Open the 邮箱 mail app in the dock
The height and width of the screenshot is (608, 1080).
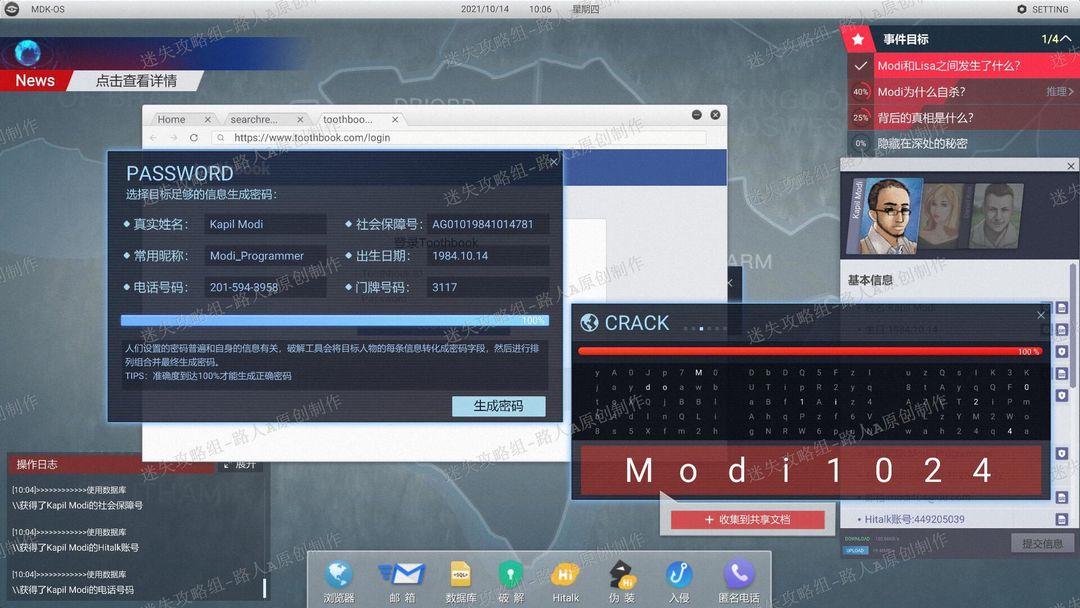(402, 582)
